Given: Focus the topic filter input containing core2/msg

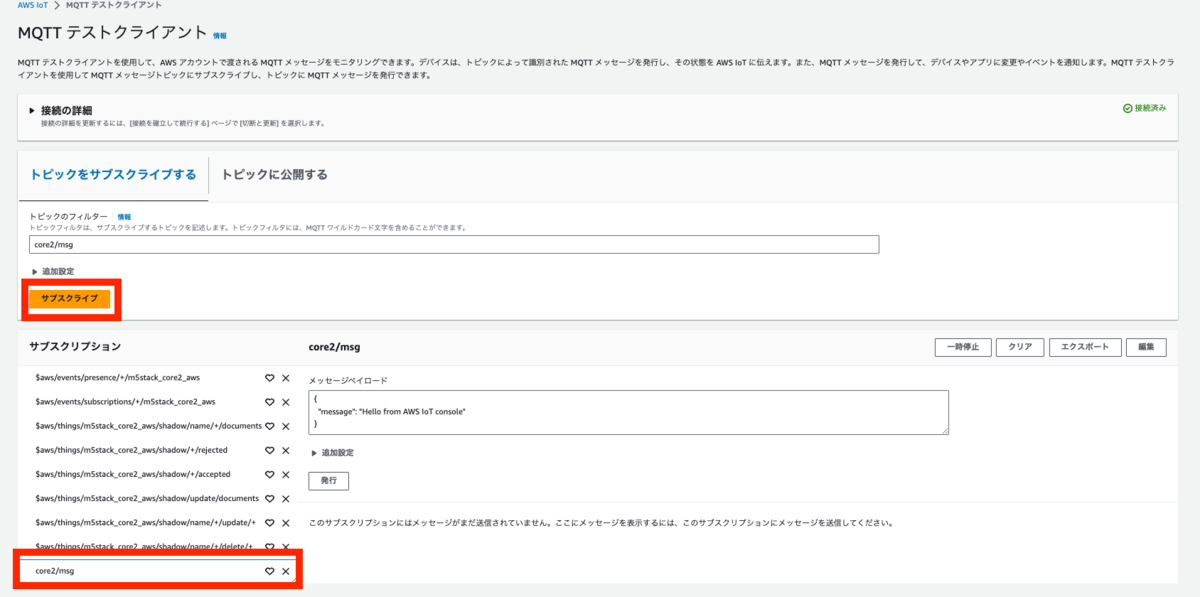Looking at the screenshot, I should tap(454, 244).
